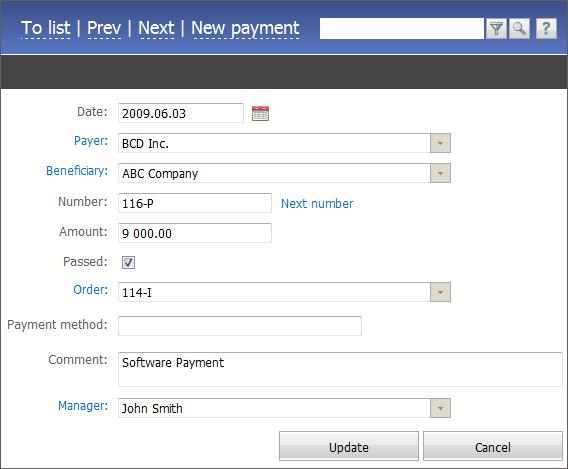Click the Update button
568x469 pixels.
tap(348, 446)
